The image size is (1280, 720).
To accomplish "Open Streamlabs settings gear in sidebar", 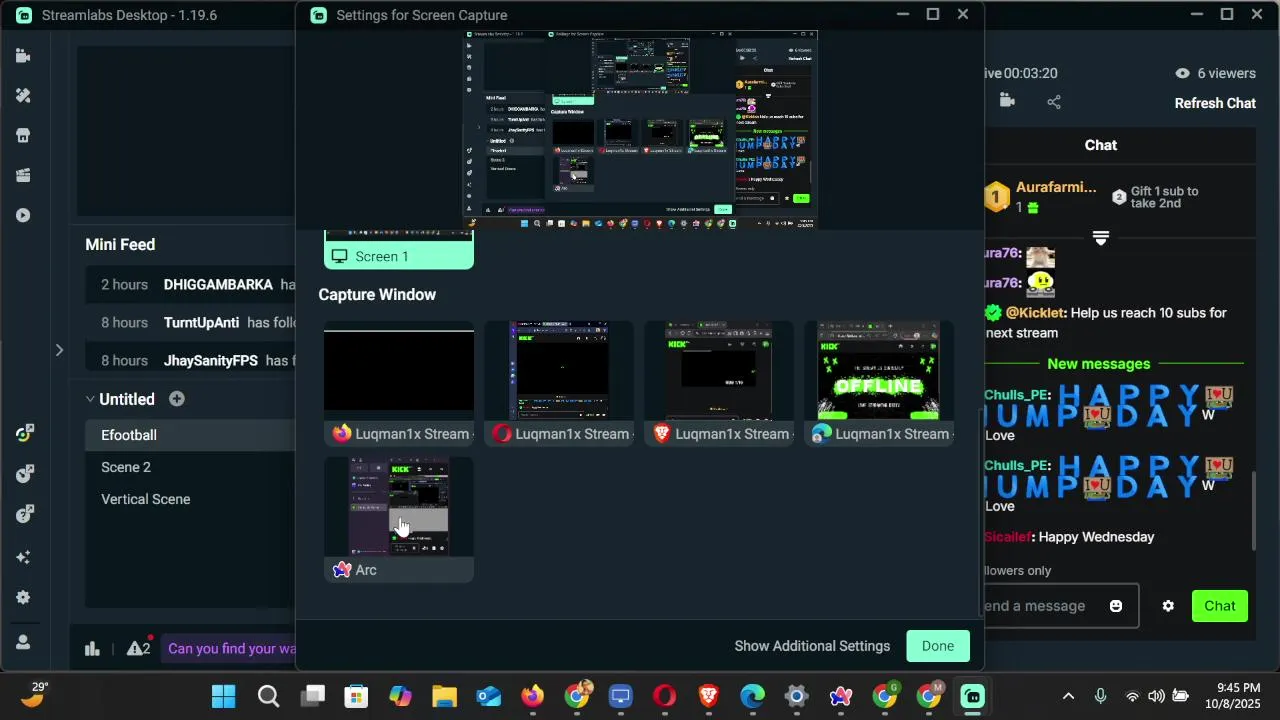I will click(23, 598).
